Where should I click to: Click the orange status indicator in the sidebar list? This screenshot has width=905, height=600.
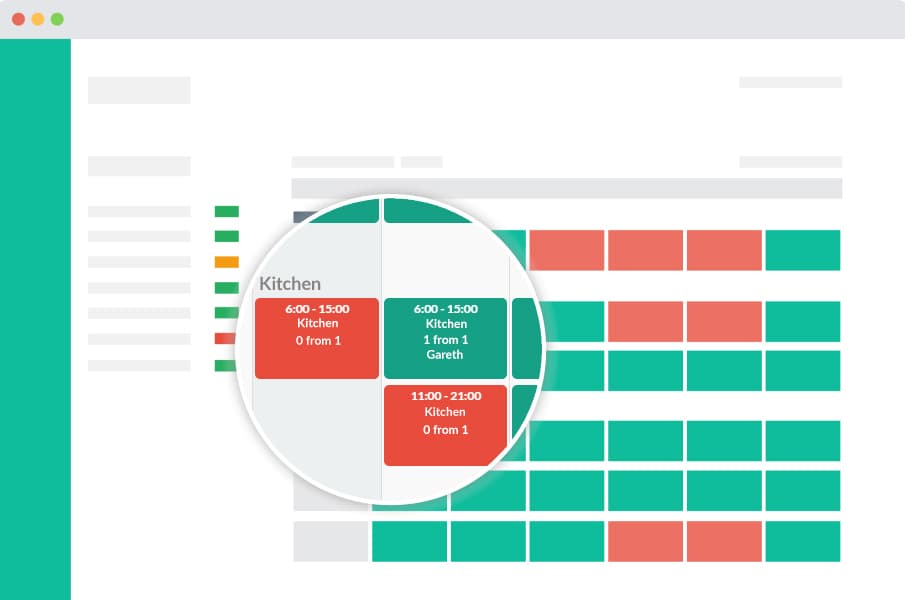(x=227, y=262)
